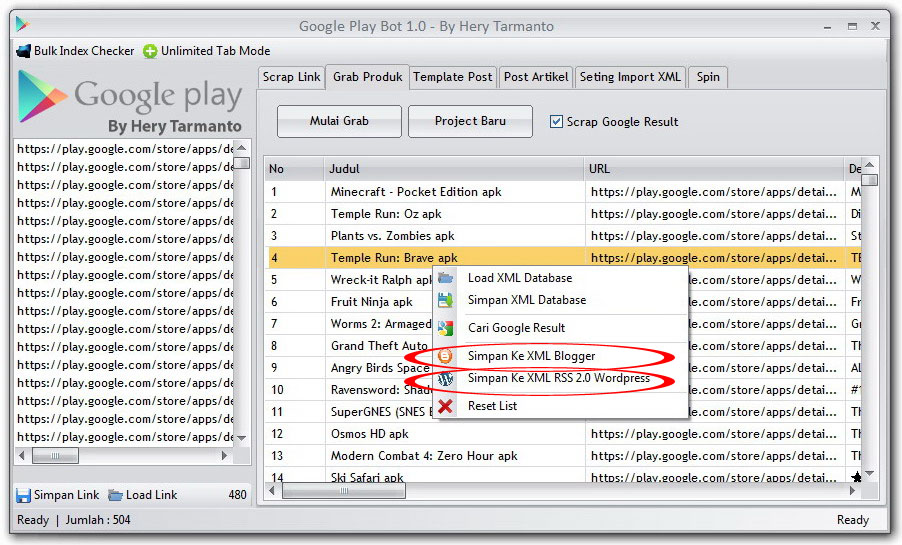Click the Cari Google Result Google icon

click(x=445, y=328)
